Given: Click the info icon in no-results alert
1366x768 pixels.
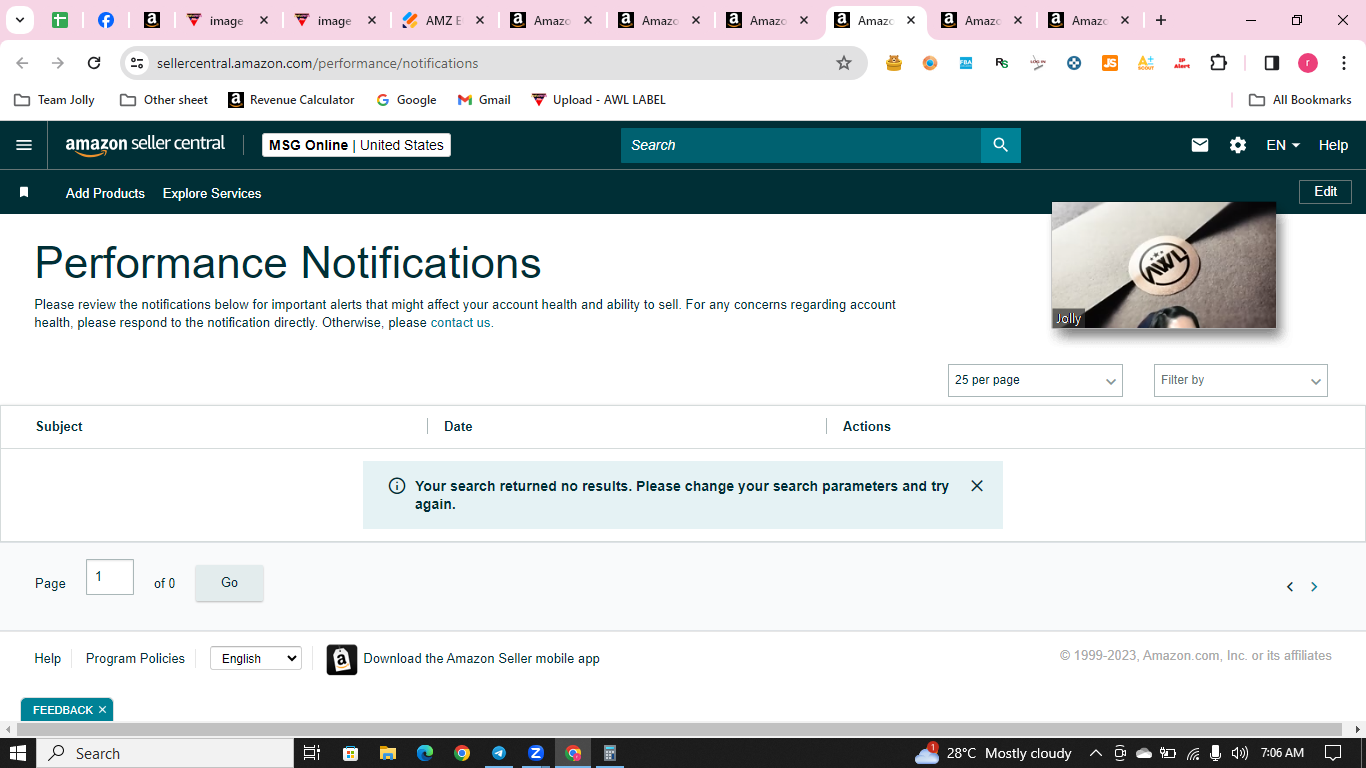Looking at the screenshot, I should 397,486.
